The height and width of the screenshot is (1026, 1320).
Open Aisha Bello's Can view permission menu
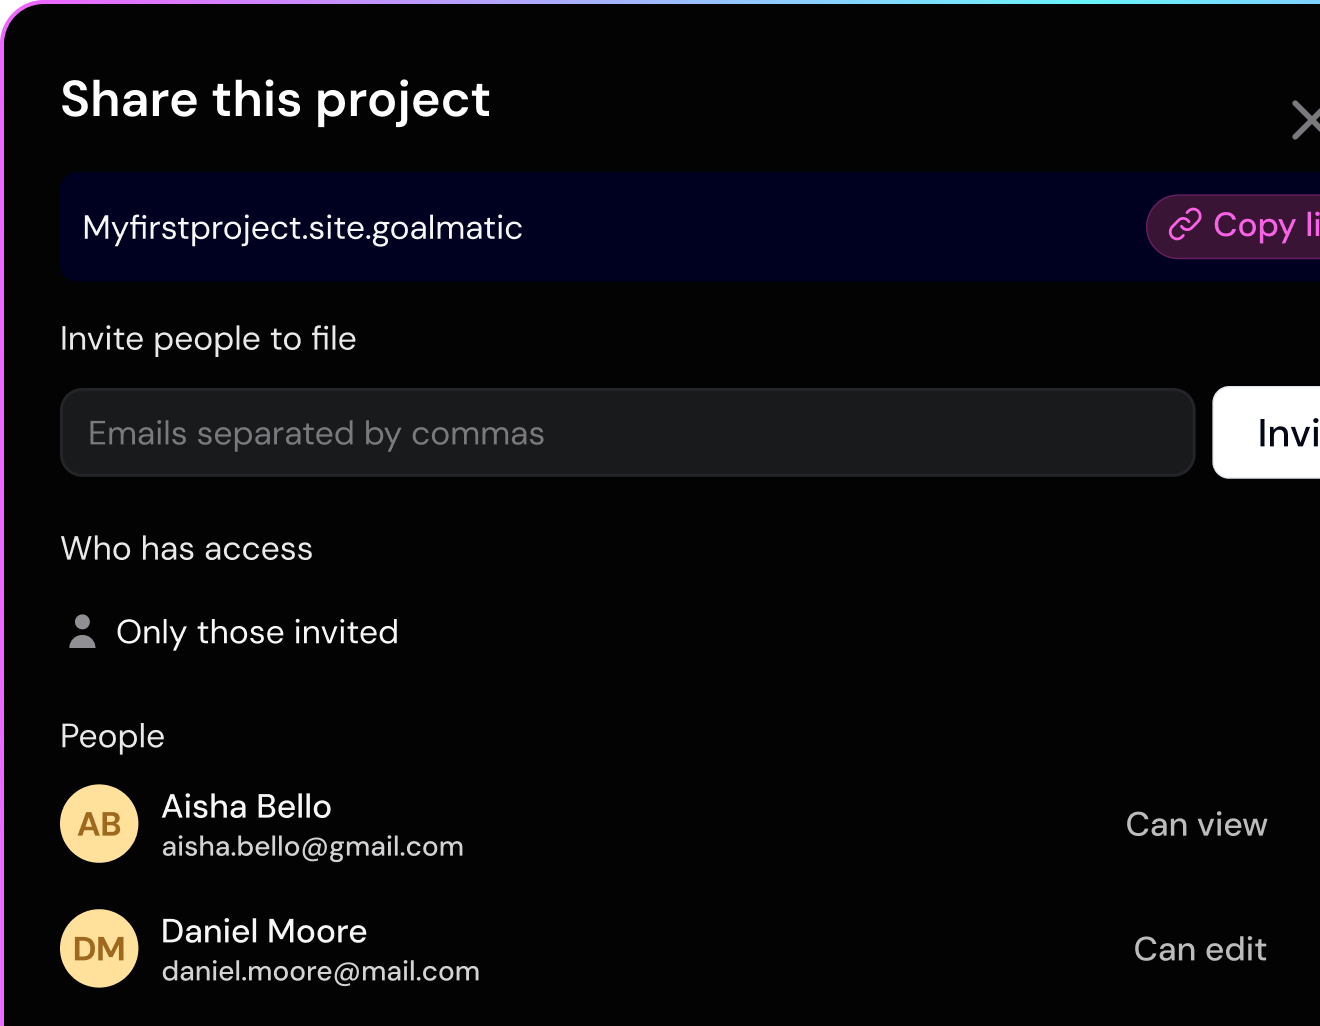click(1196, 824)
